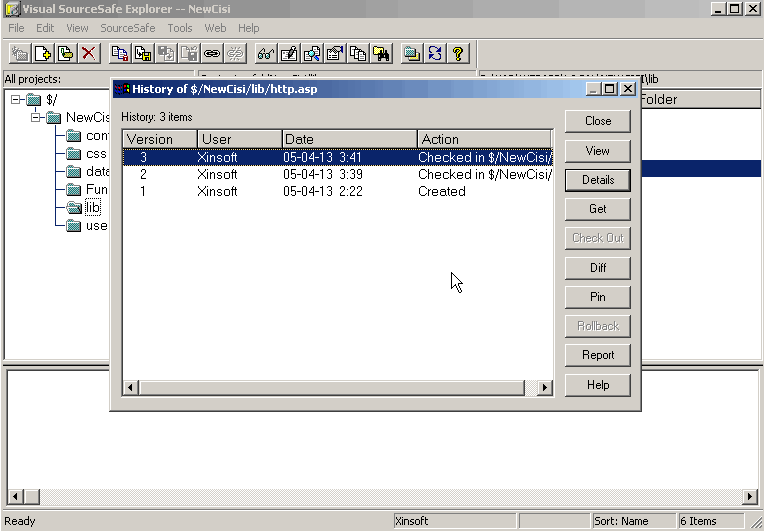Click the Report button
Screen dimensions: 764x531
point(598,355)
